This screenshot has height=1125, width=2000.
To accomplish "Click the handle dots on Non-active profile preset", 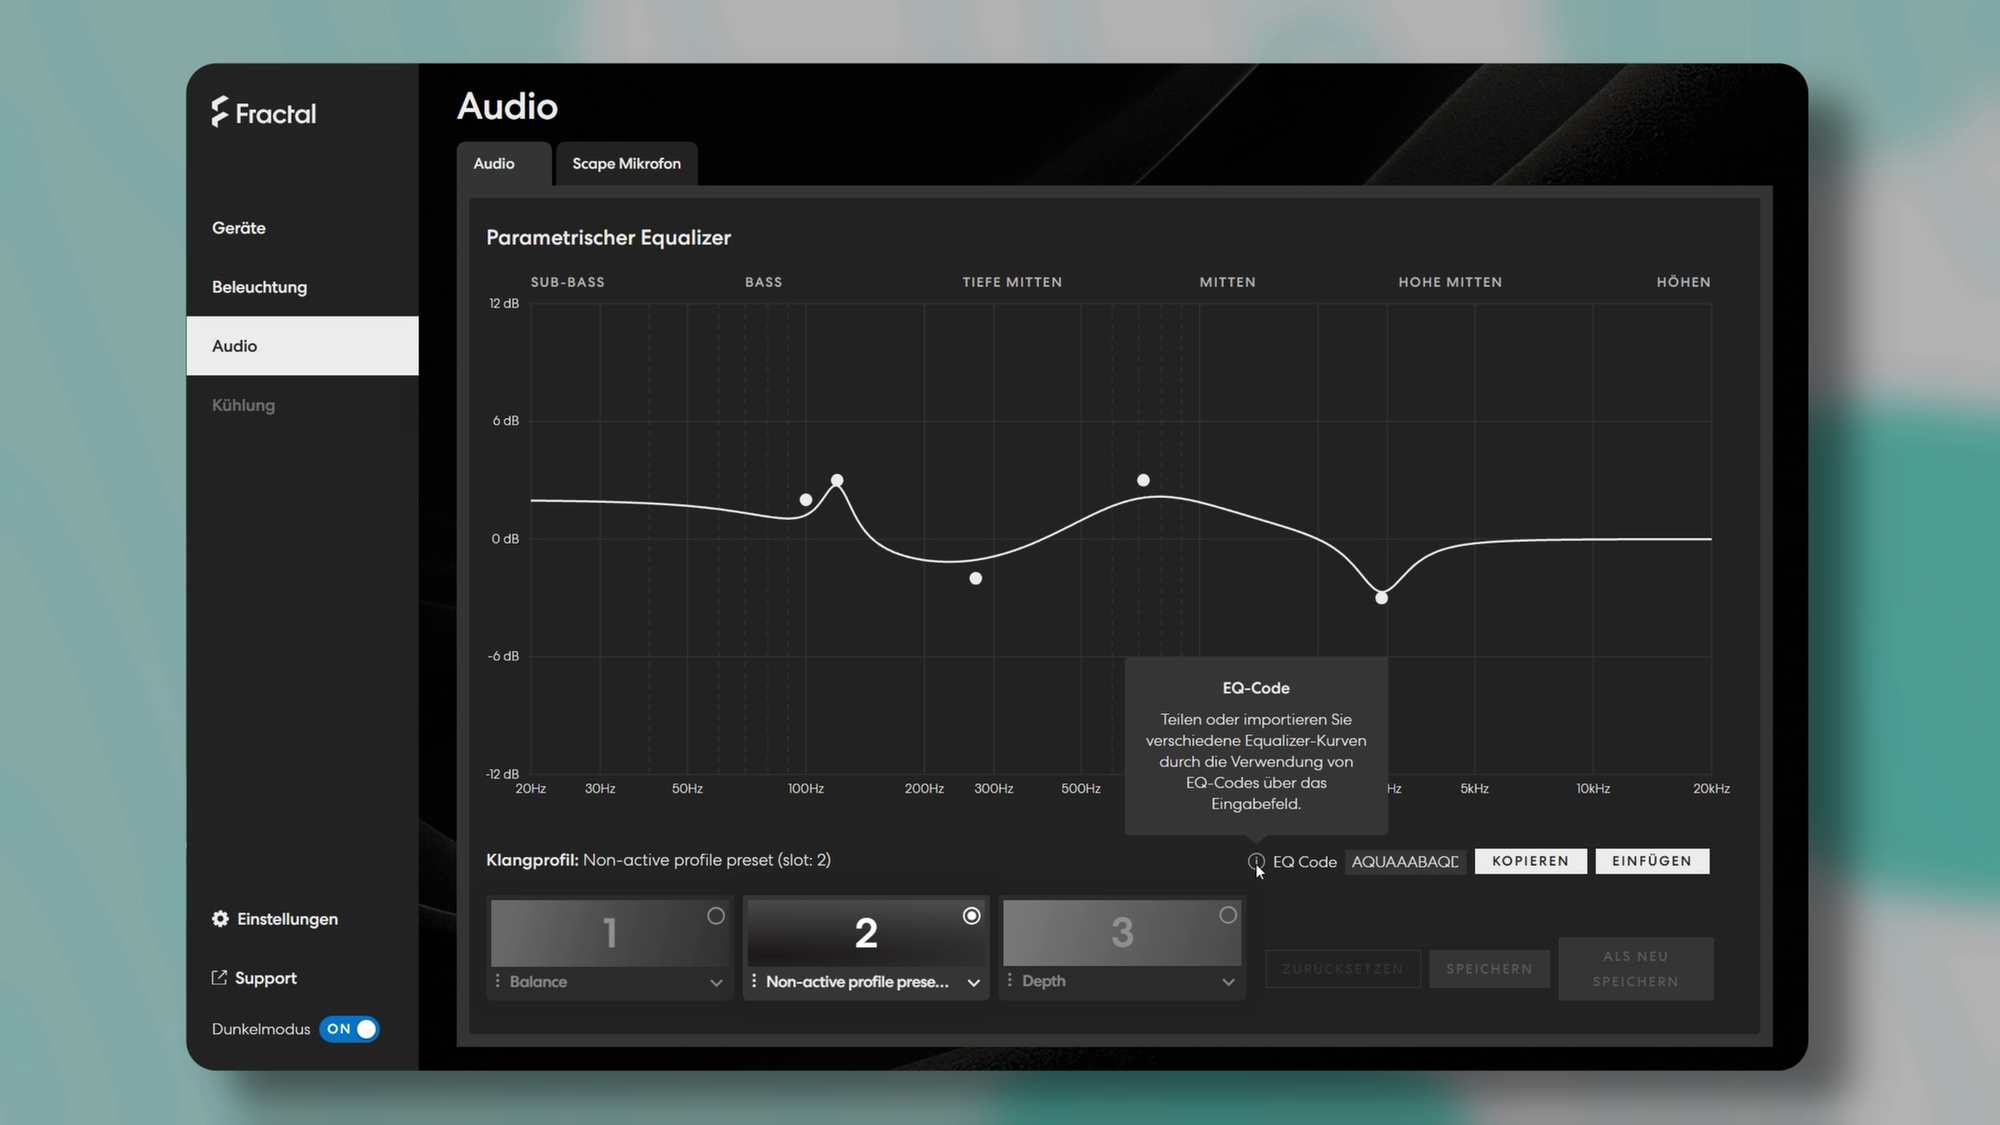I will pyautogui.click(x=754, y=981).
